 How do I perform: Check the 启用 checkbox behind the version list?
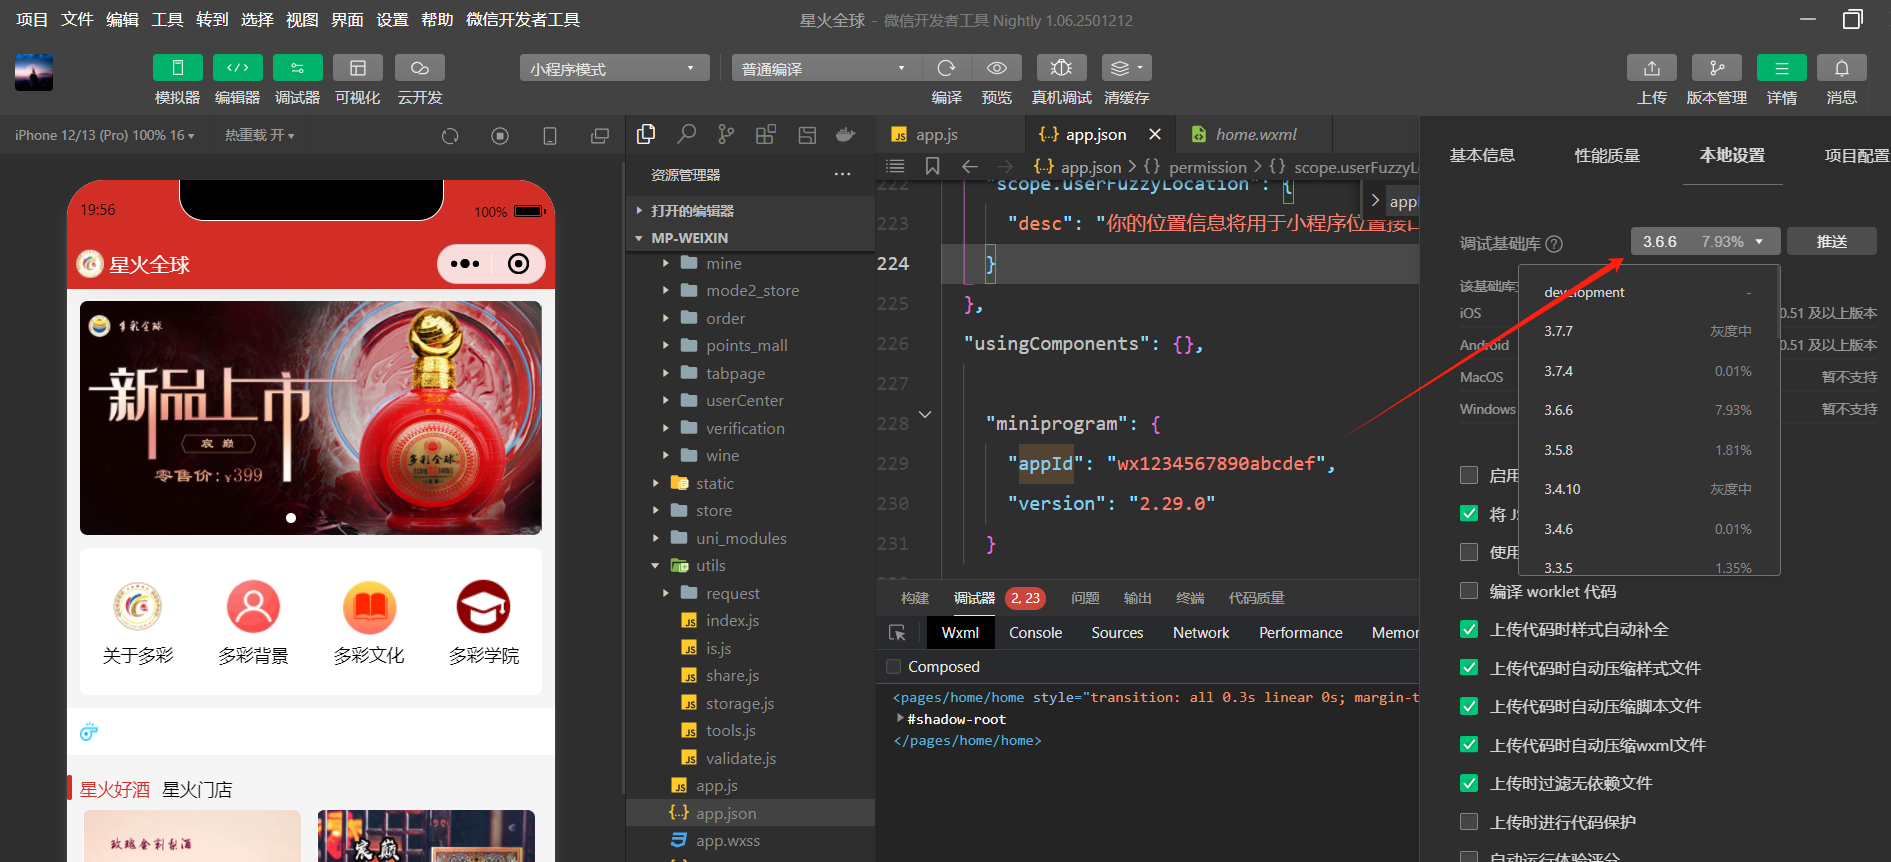pos(1469,475)
